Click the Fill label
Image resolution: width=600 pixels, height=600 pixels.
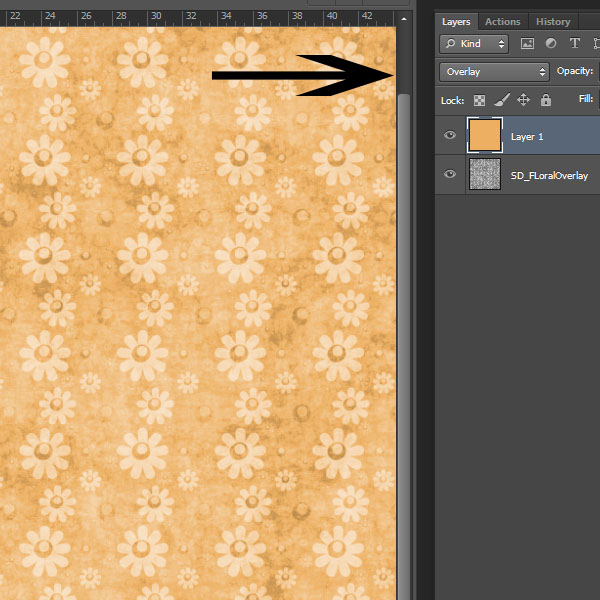(585, 99)
